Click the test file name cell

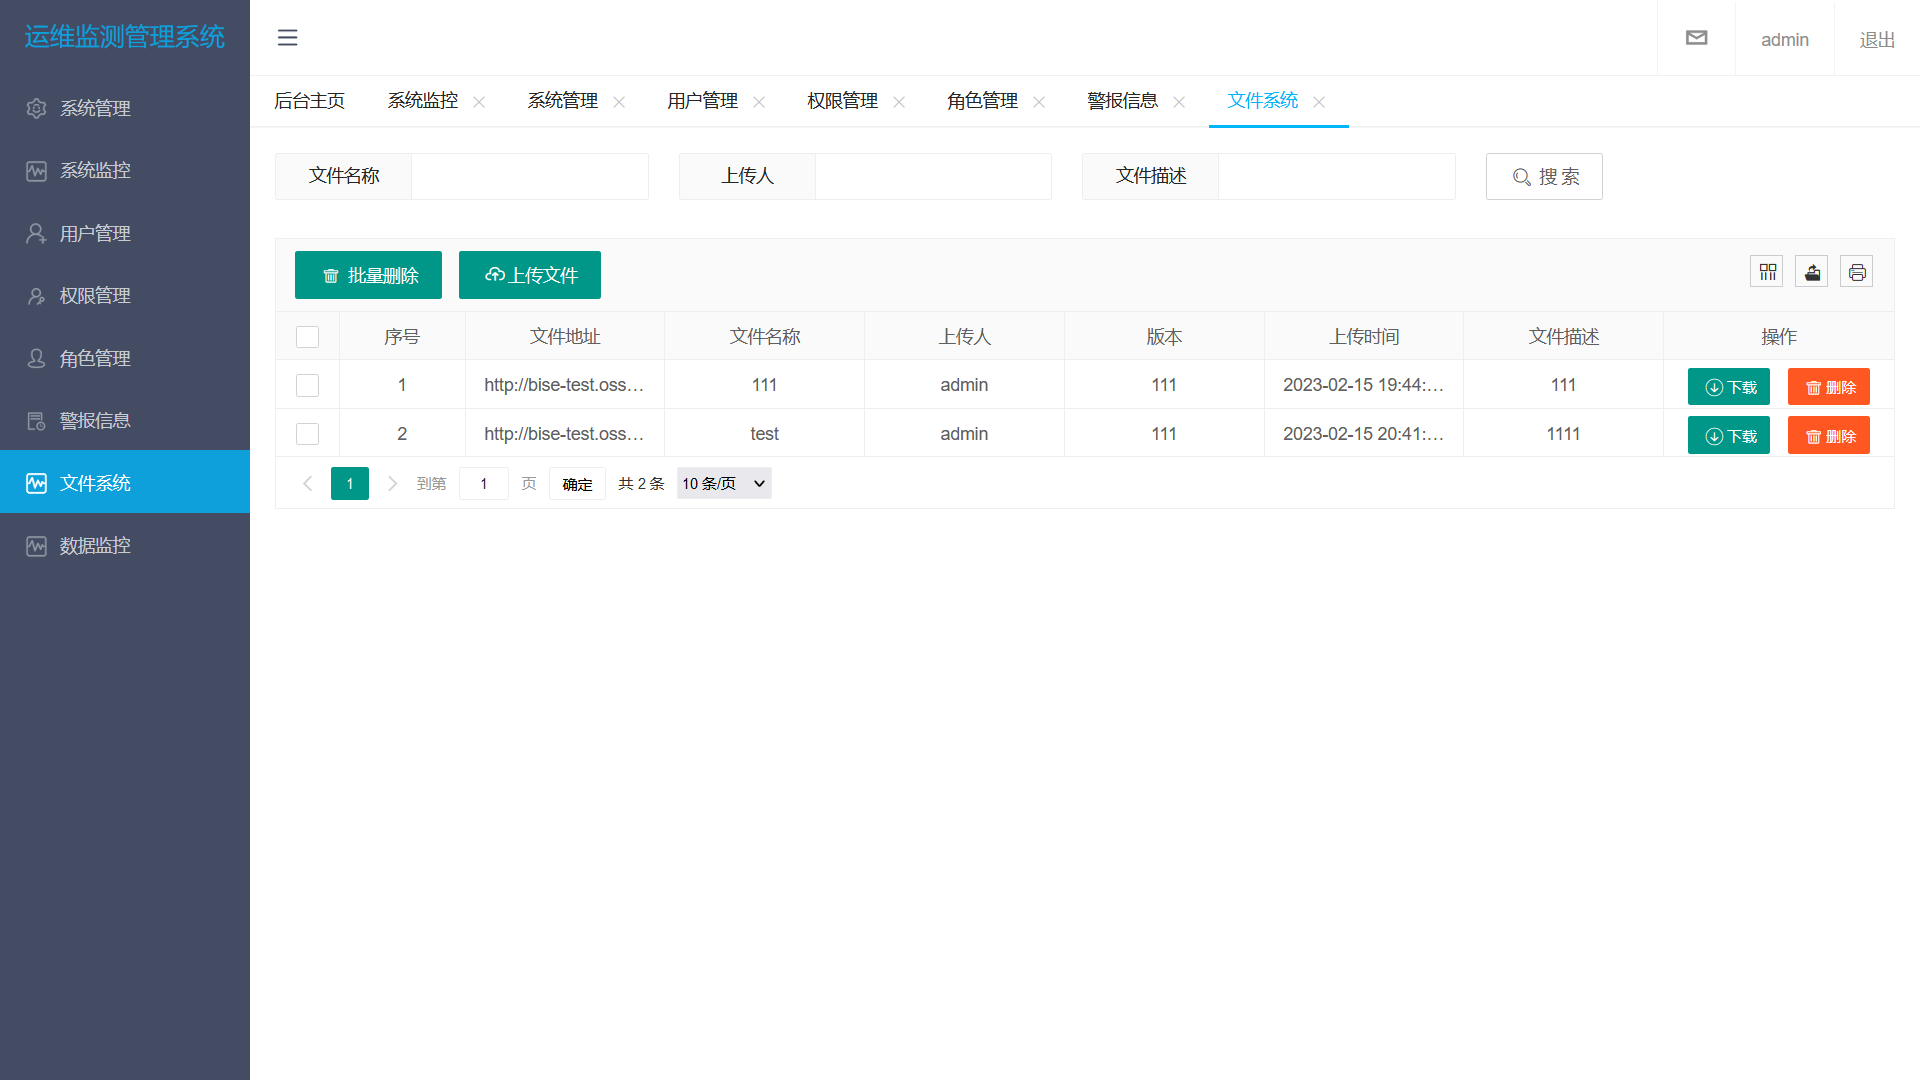[x=765, y=434]
